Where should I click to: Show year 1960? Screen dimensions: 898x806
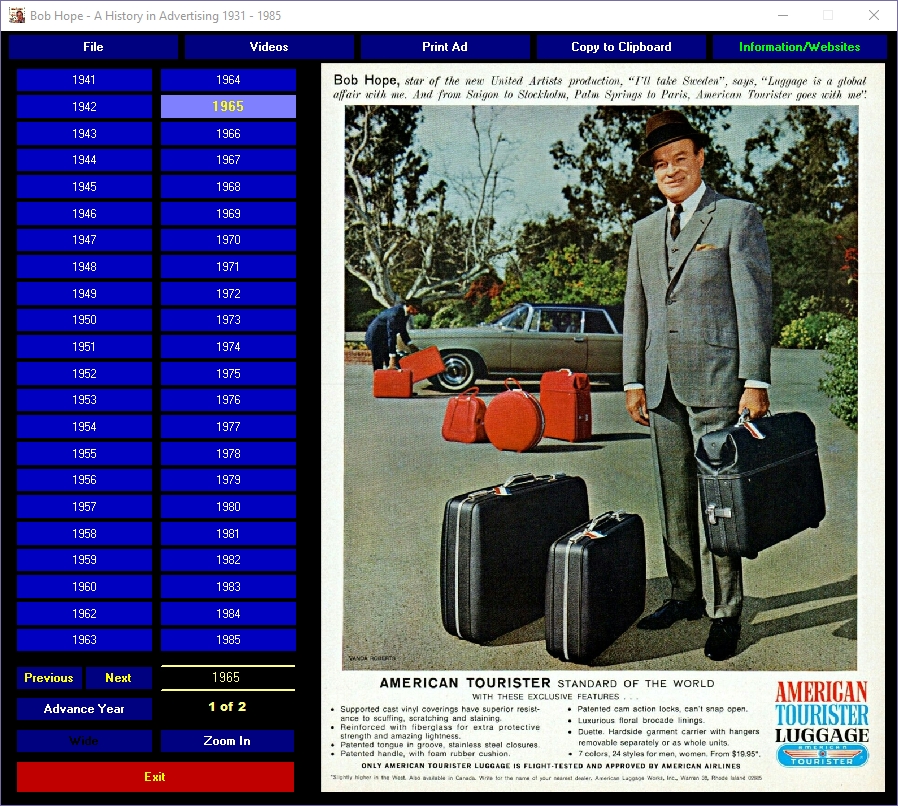(x=84, y=587)
